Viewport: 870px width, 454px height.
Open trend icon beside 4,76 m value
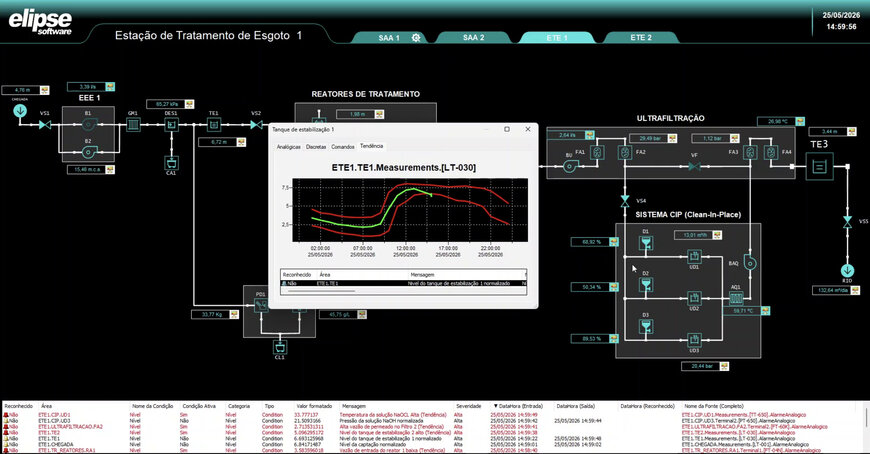pyautogui.click(x=44, y=90)
